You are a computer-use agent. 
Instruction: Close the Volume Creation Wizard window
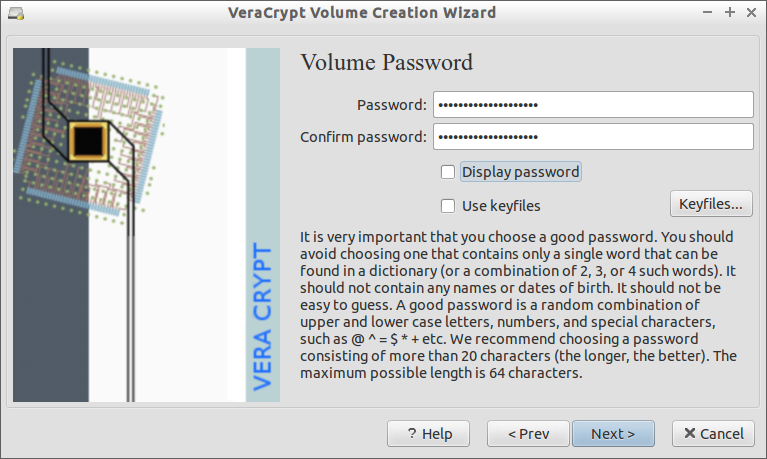pyautogui.click(x=752, y=12)
